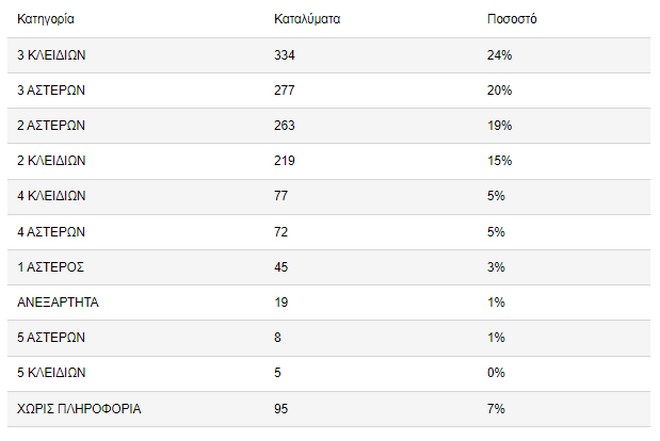Select the 2 ΚΛΕΙΔΙΩΝ row label
660x441 pixels.
[x=52, y=161]
